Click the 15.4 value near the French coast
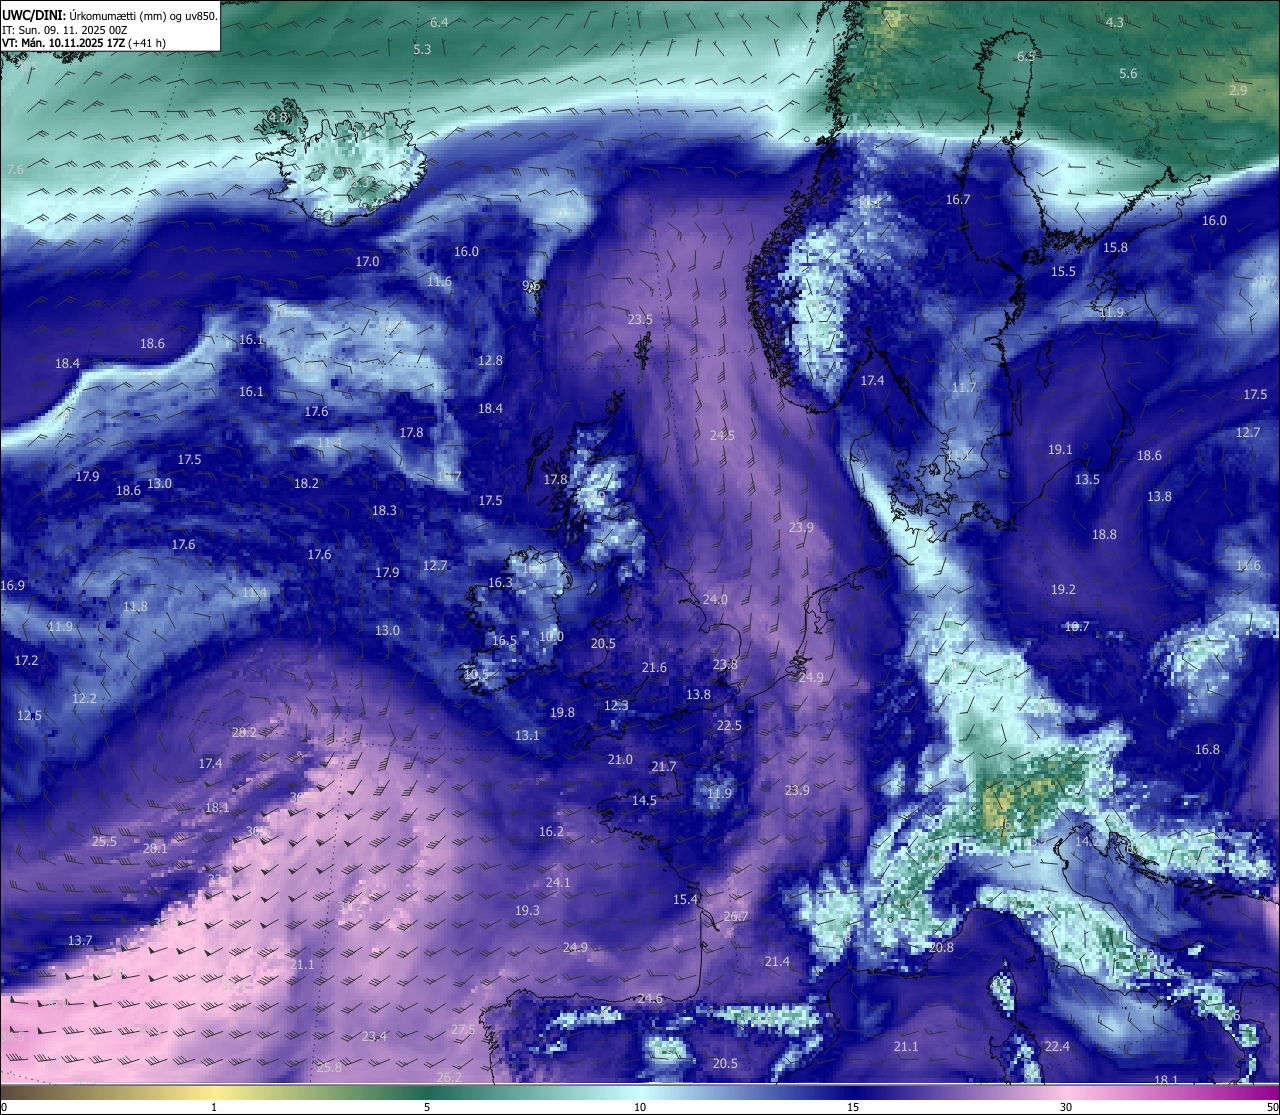1280x1115 pixels. click(685, 899)
